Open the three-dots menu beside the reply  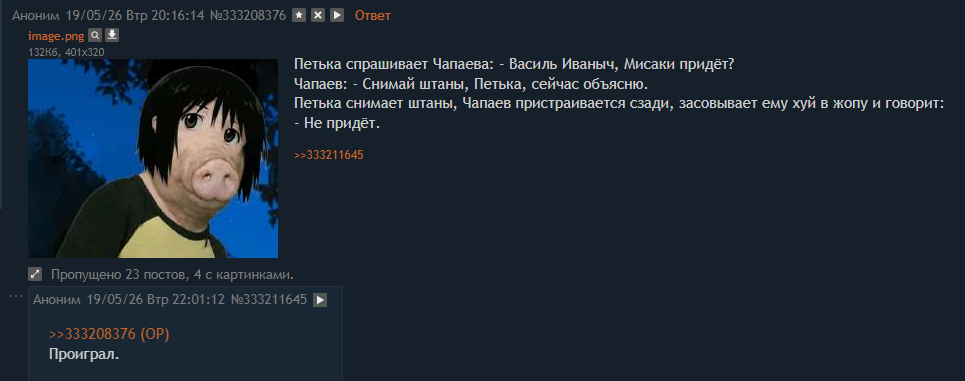pos(15,297)
